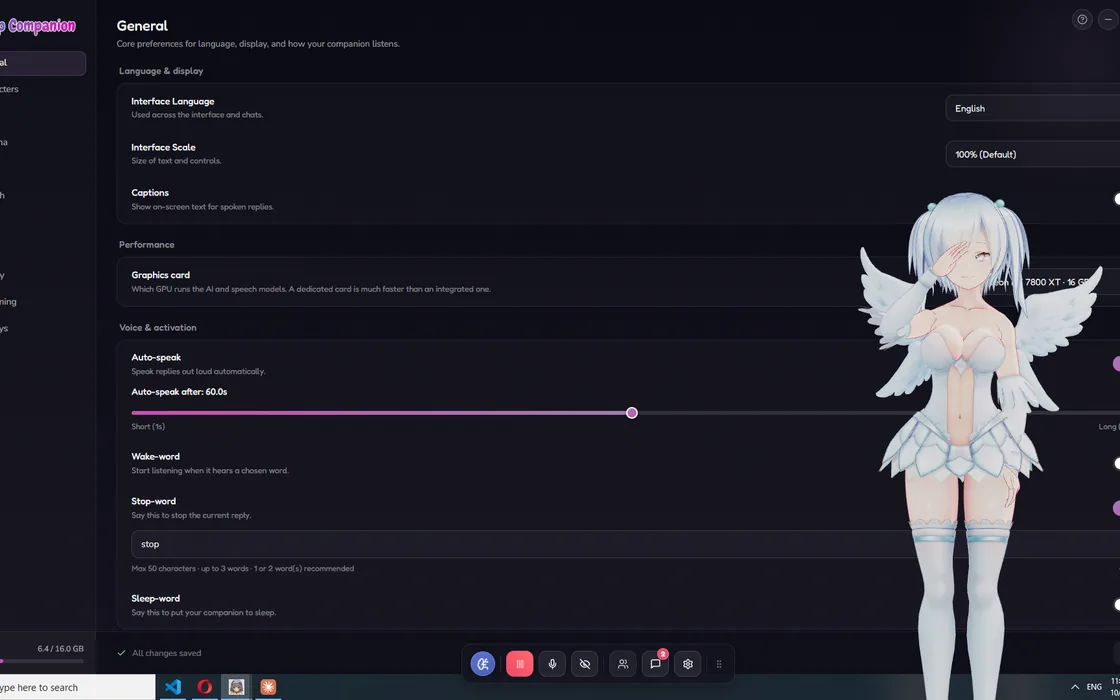The image size is (1120, 700).
Task: Open the Interface Scale dropdown
Action: tap(1033, 154)
